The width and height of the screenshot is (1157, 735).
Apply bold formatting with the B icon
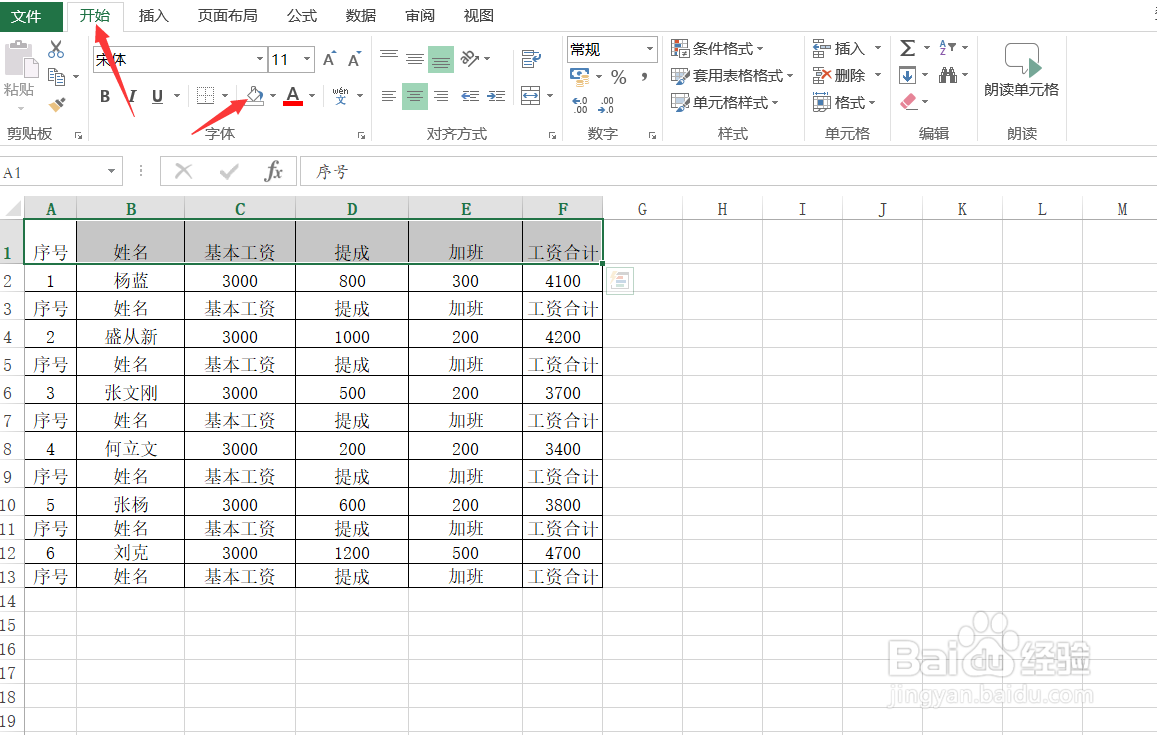[104, 96]
